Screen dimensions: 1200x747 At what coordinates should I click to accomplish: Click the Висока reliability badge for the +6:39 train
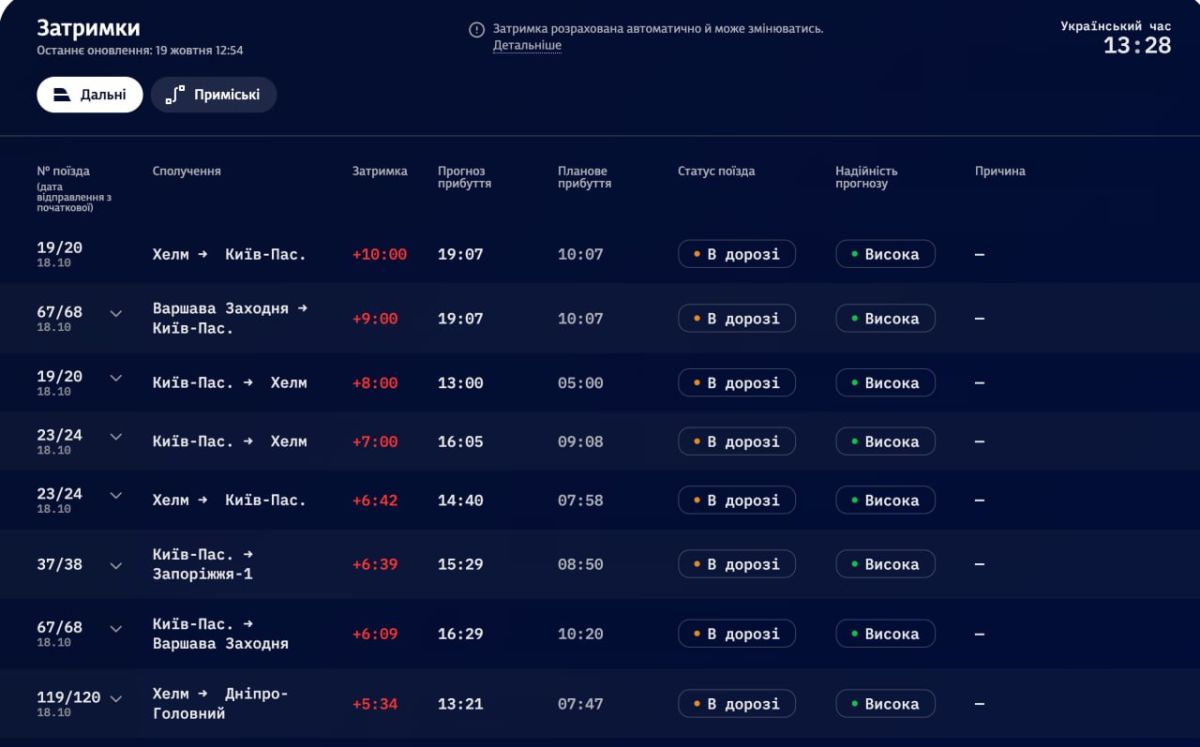(885, 564)
